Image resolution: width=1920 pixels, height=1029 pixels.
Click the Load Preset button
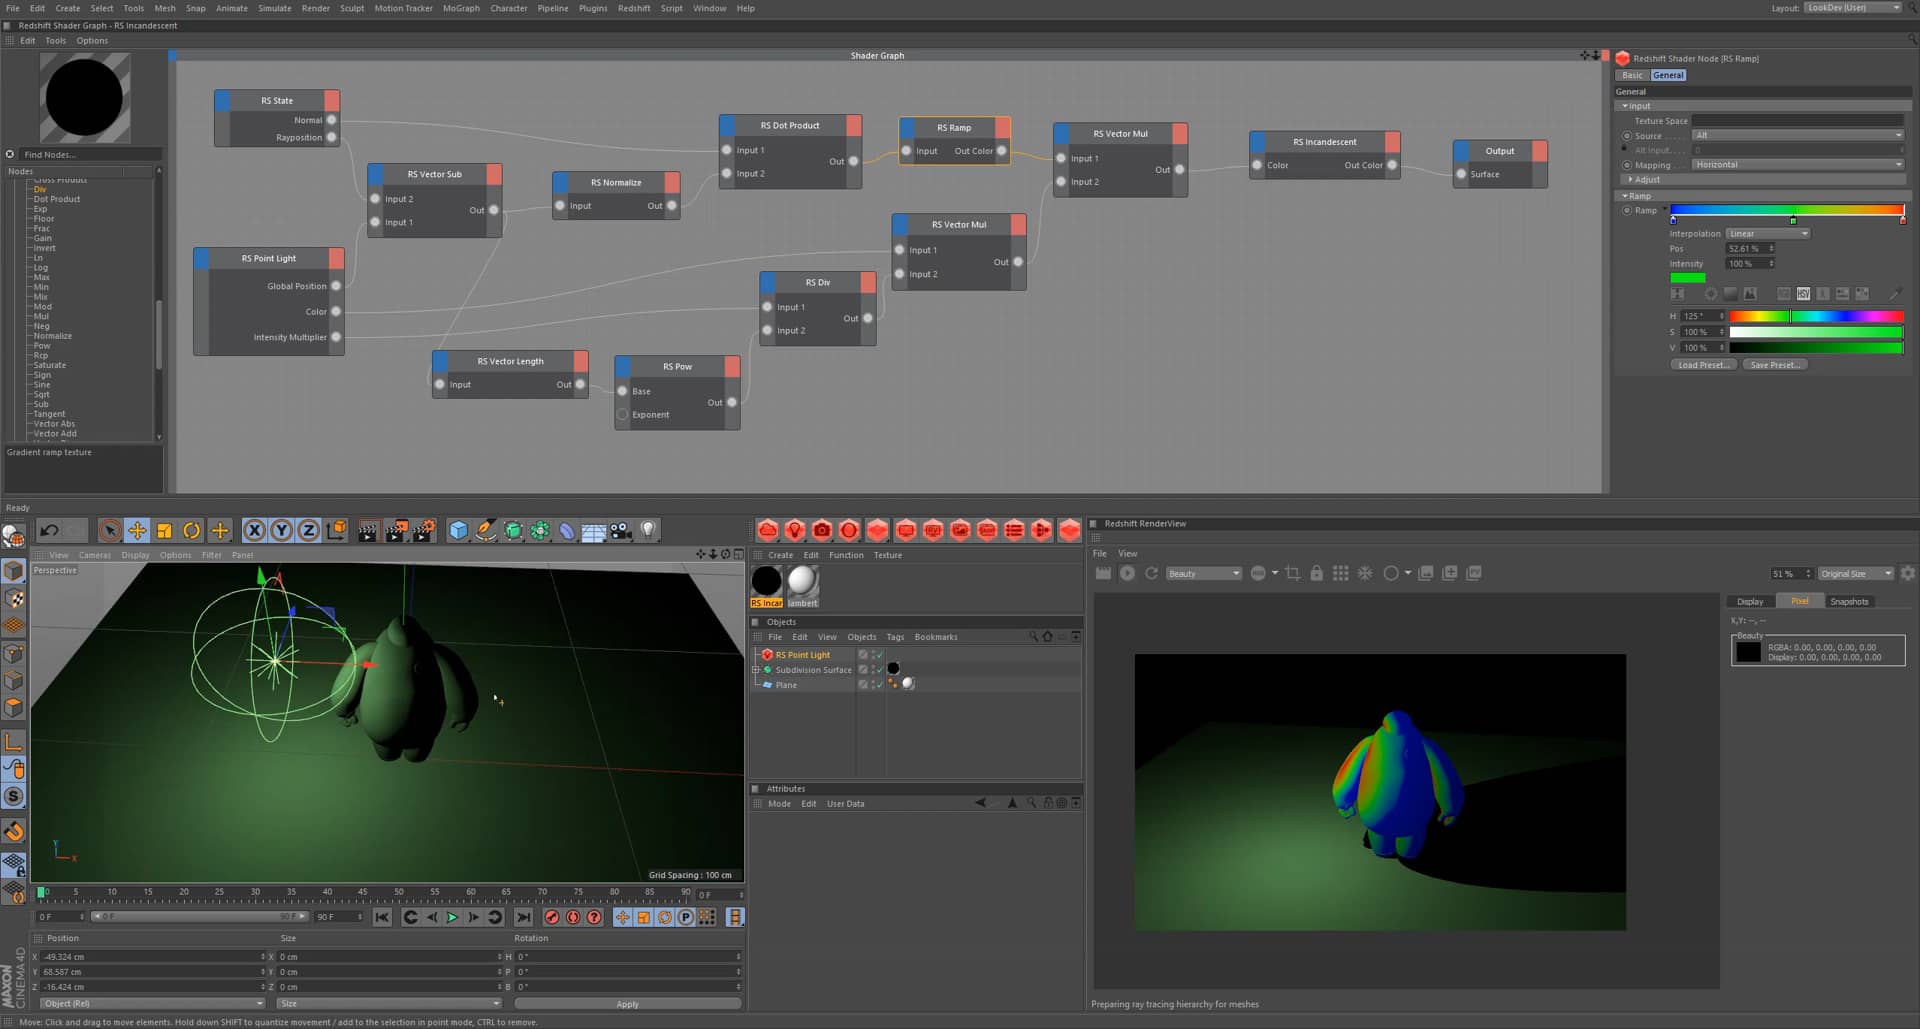[1702, 365]
